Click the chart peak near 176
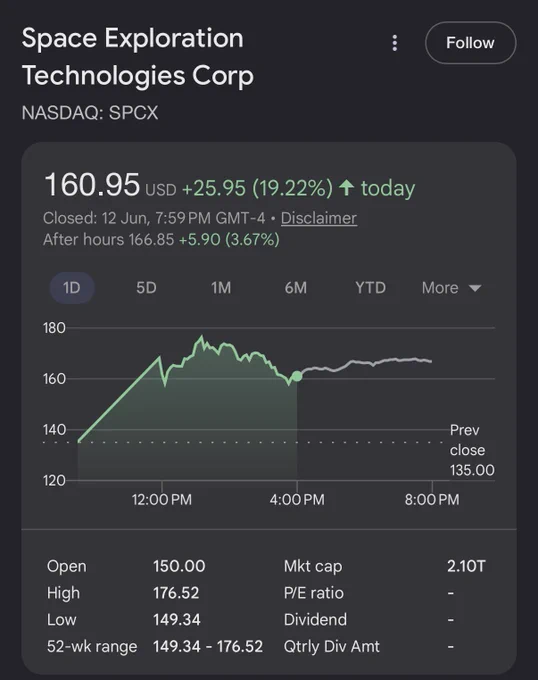538x680 pixels. 201,337
